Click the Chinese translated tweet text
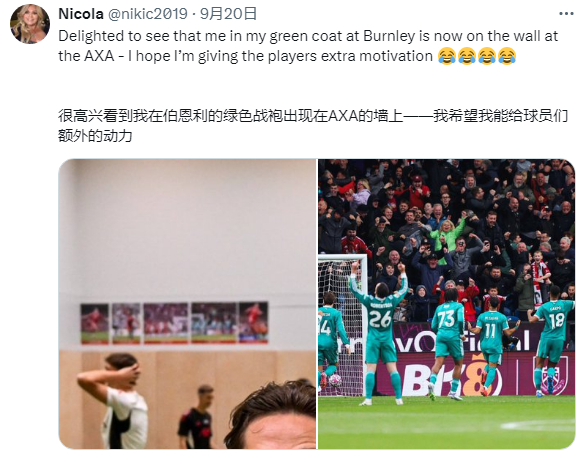Screen dimensions: 587x457 click(313, 126)
